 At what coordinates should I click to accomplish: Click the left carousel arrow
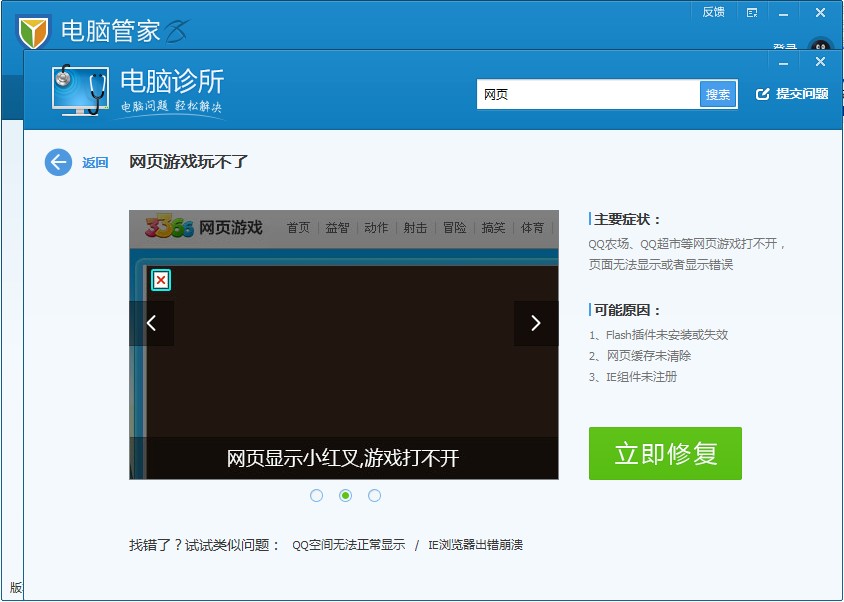click(x=152, y=323)
